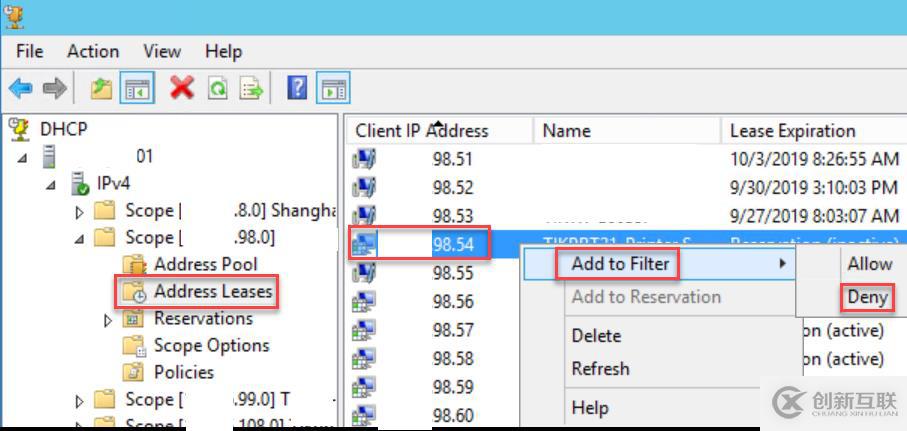Viewport: 907px width, 431px height.
Task: Click the DHCP root node icon
Action: click(x=20, y=130)
